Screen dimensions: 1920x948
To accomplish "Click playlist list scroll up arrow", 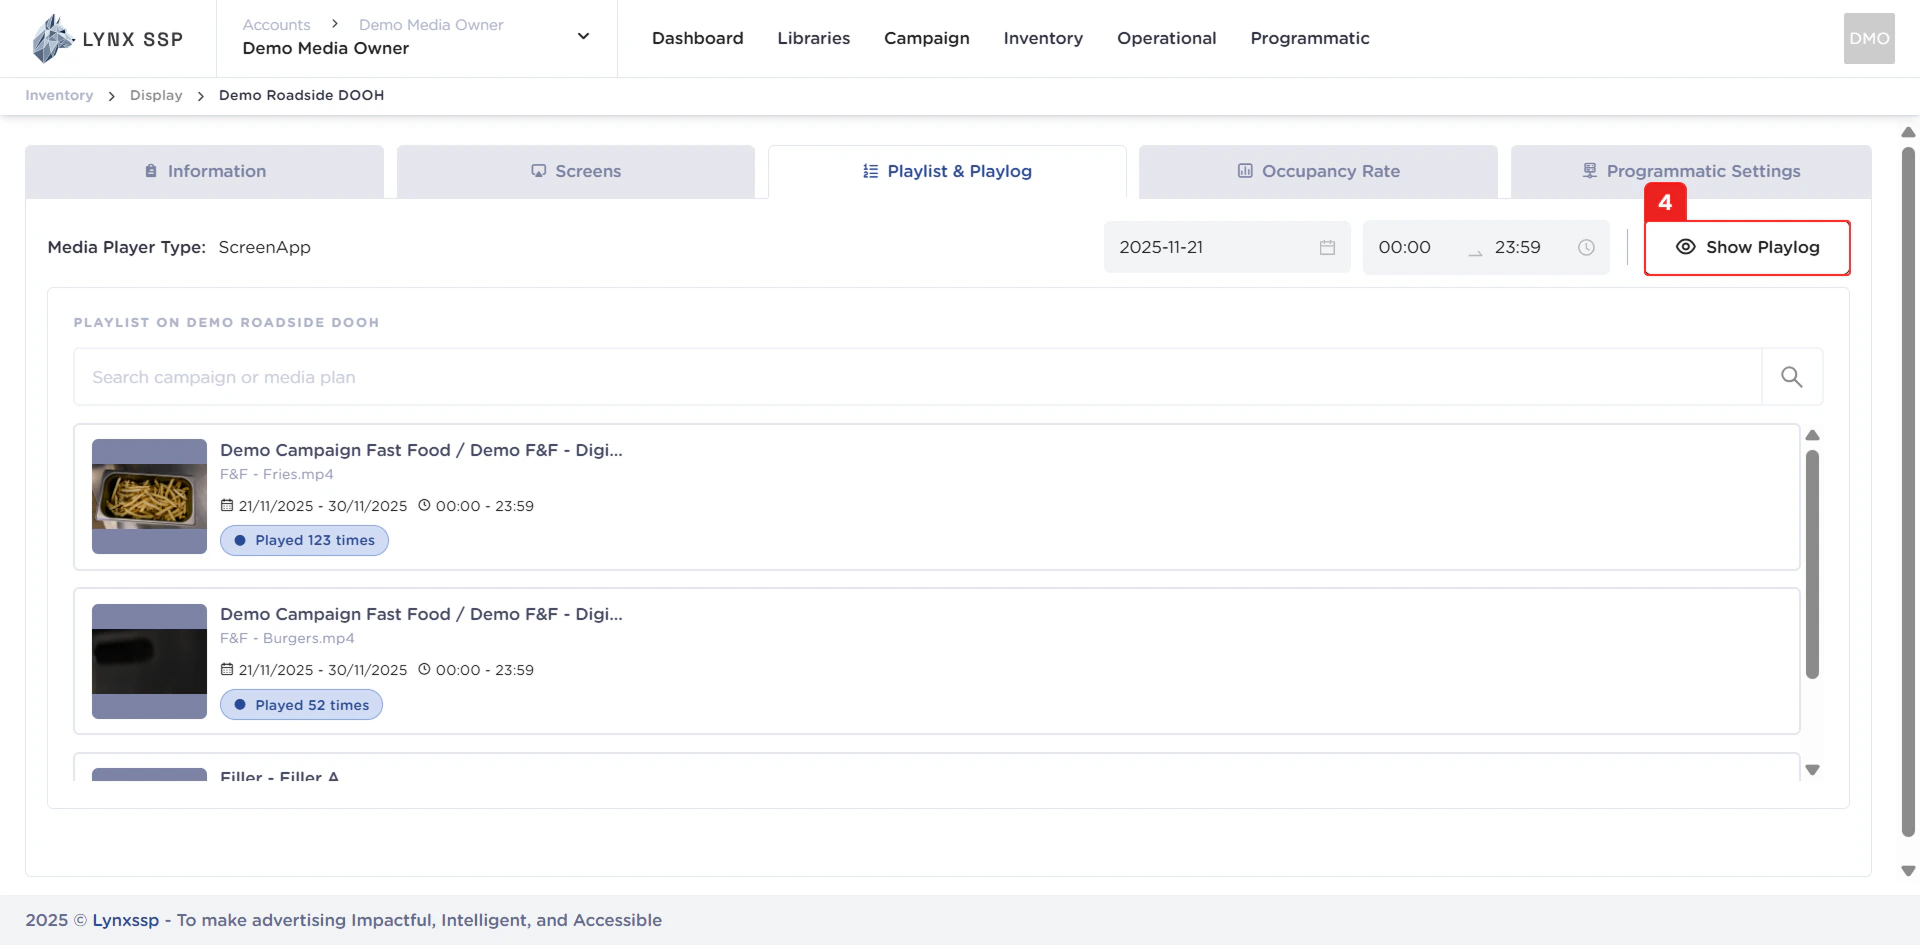I will [1812, 435].
